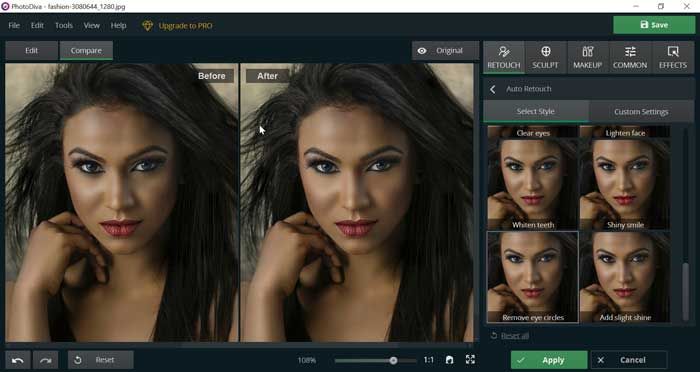Switch to Select Style tab
This screenshot has width=700, height=372.
536,112
